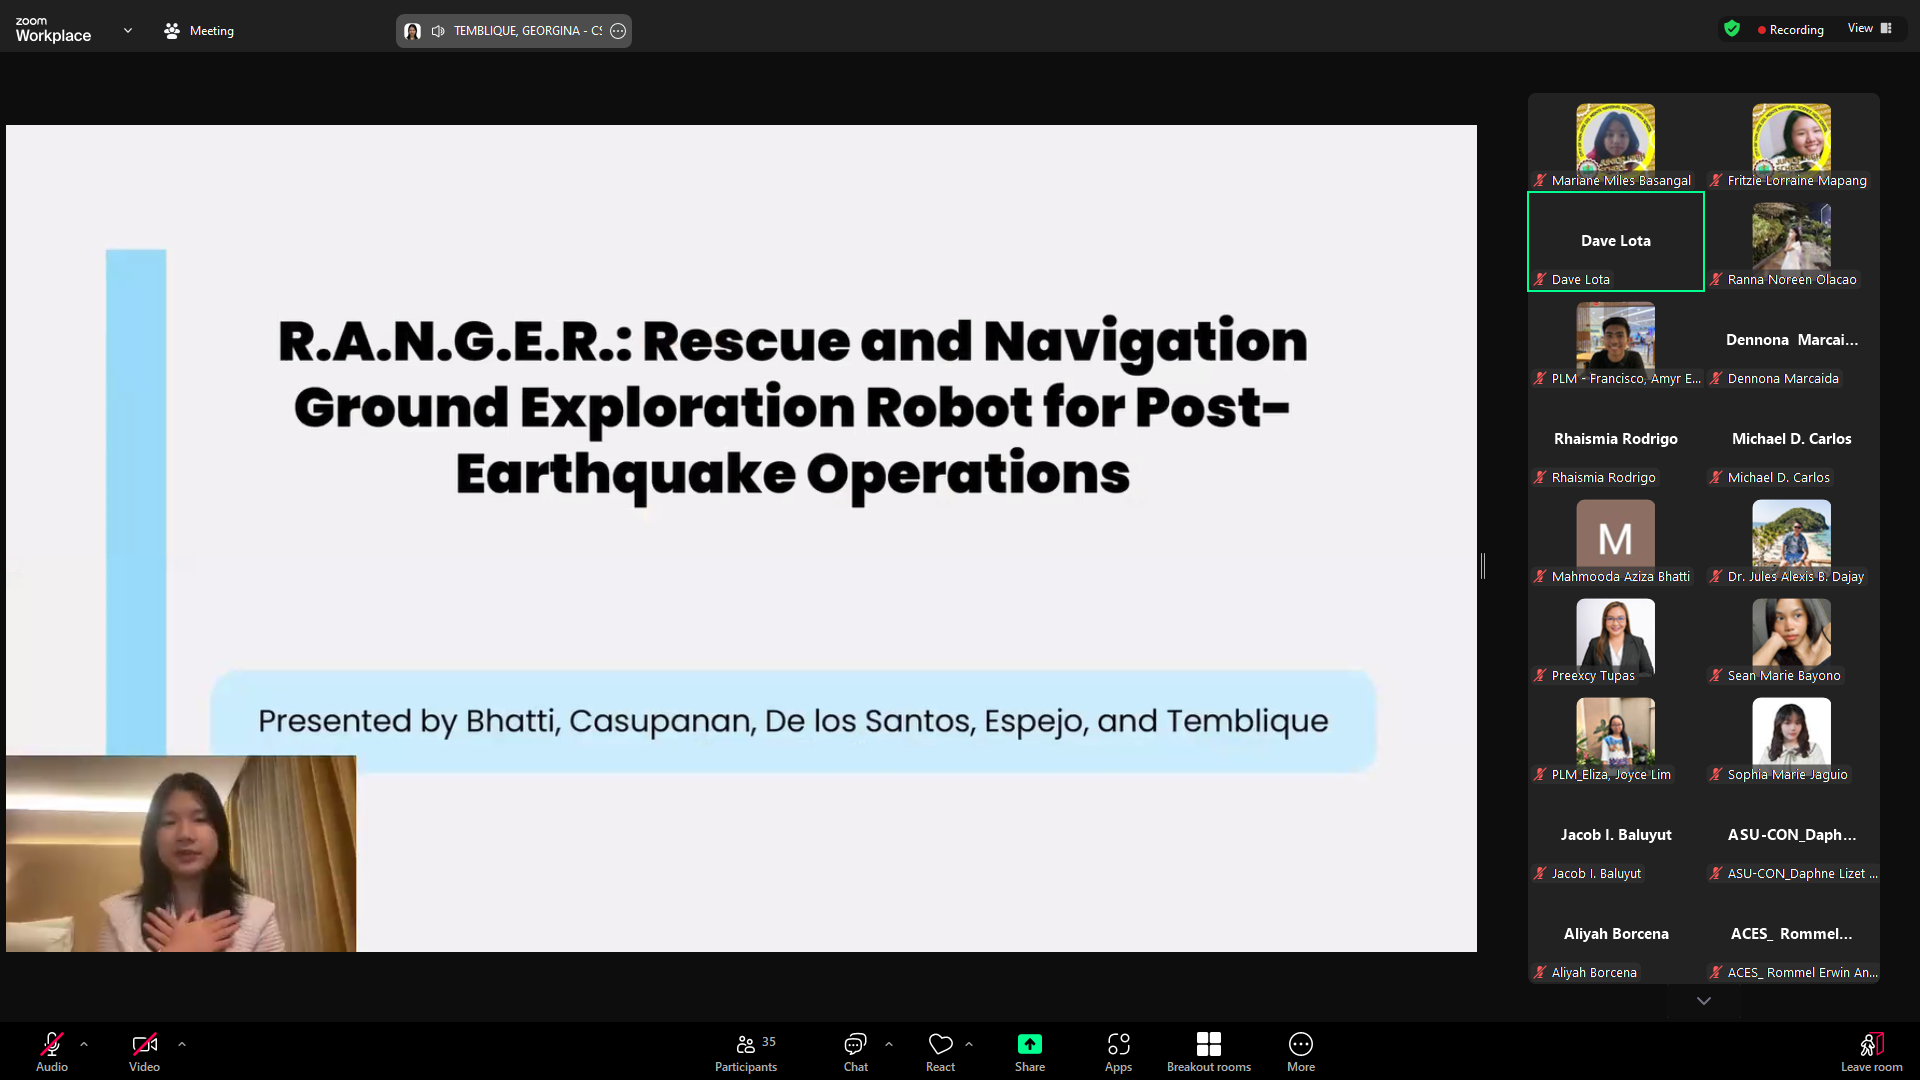Click the Recording indicator

[1790, 30]
